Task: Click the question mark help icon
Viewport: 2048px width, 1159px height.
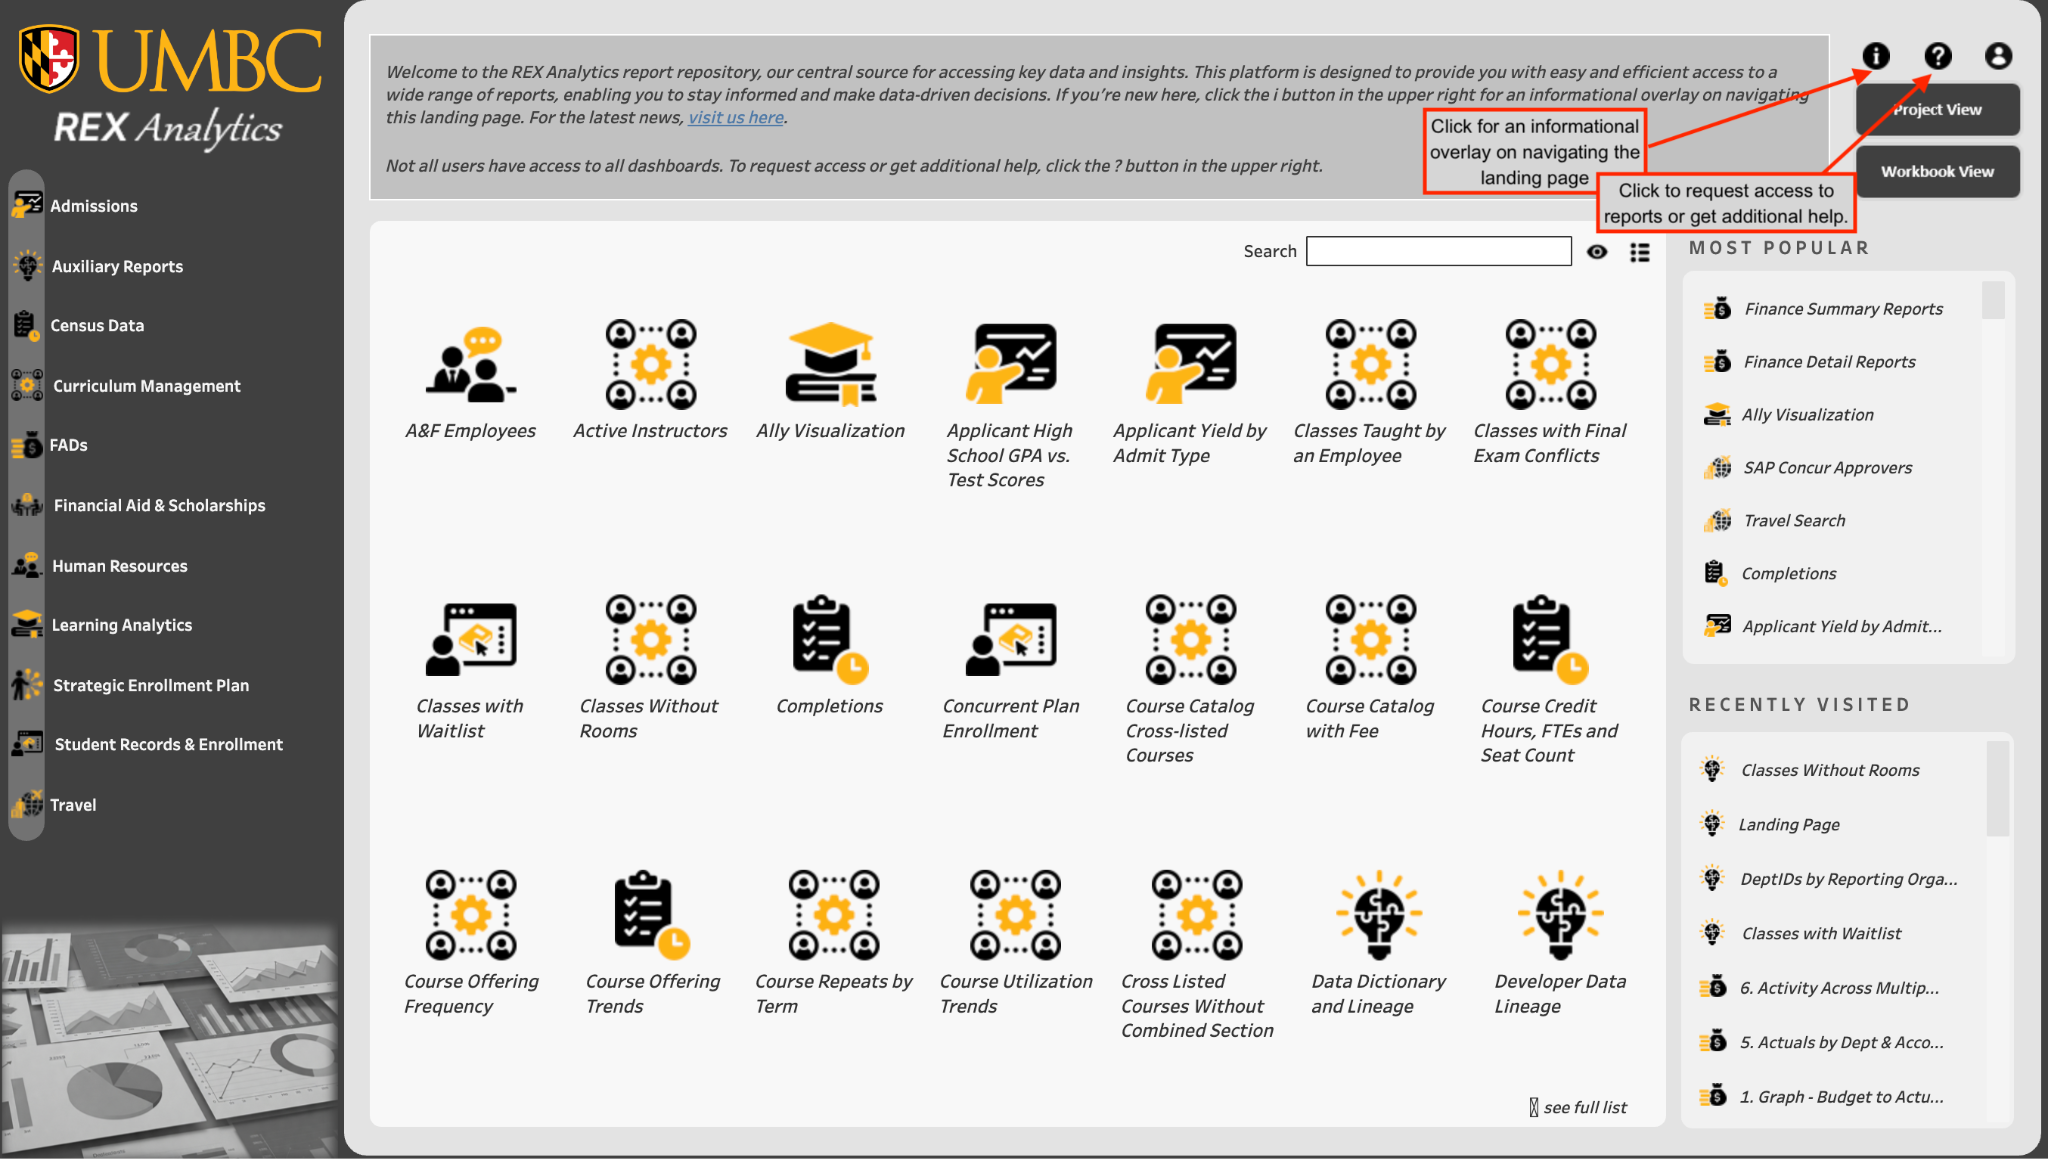Action: [1938, 56]
